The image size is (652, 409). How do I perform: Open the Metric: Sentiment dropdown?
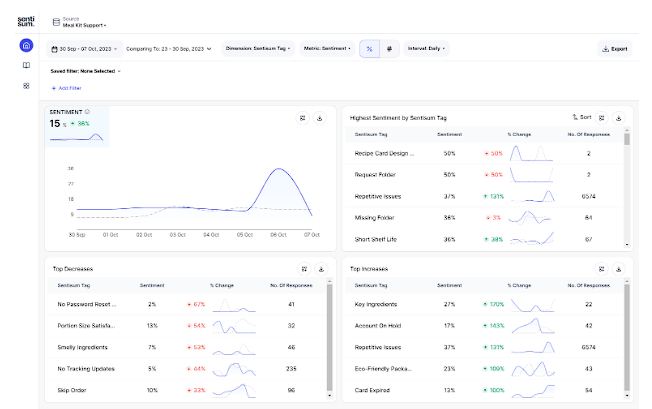click(x=327, y=49)
